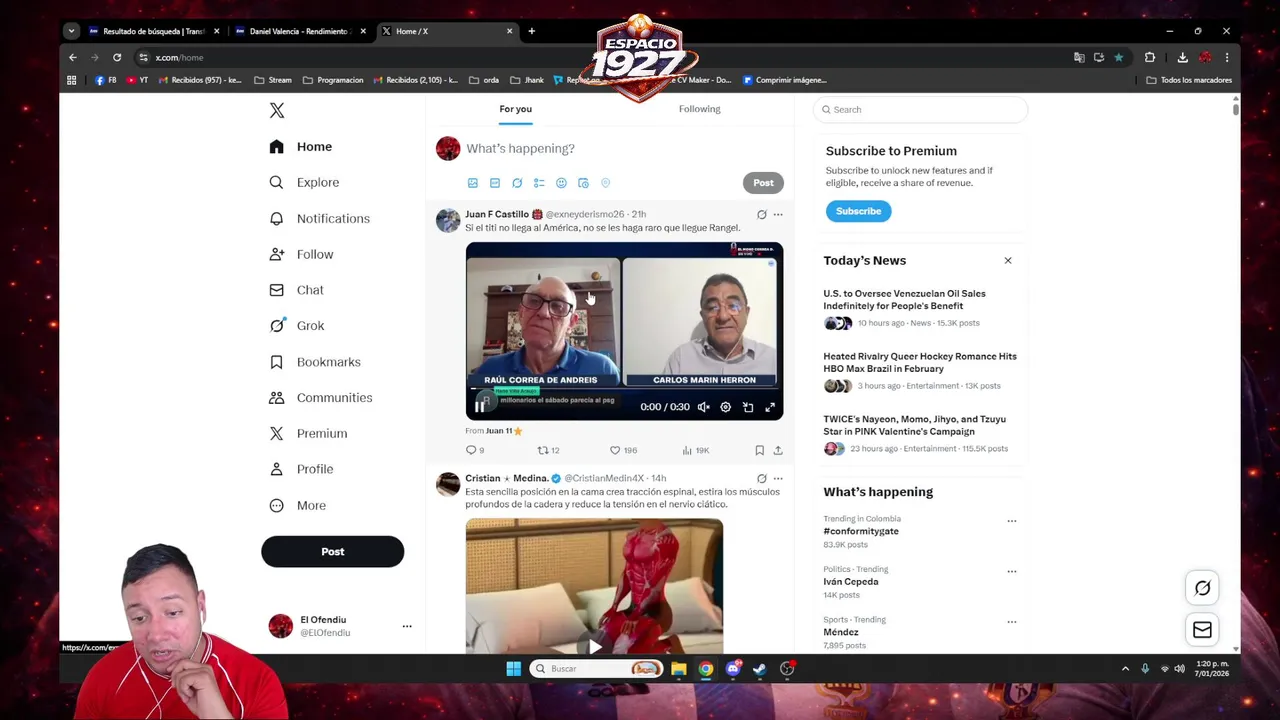This screenshot has height=720, width=1280.
Task: Pause the video in Juan's post
Action: (480, 406)
